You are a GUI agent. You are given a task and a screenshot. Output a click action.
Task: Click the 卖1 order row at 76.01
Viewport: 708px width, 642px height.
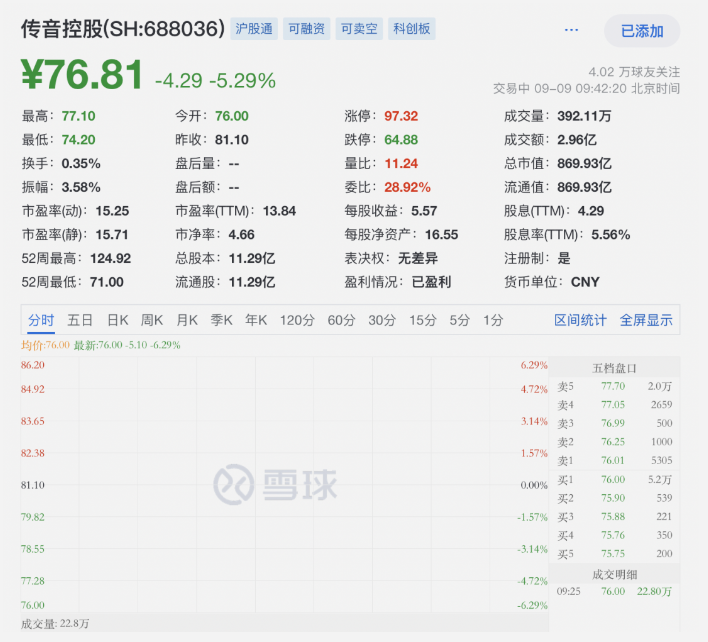615,460
